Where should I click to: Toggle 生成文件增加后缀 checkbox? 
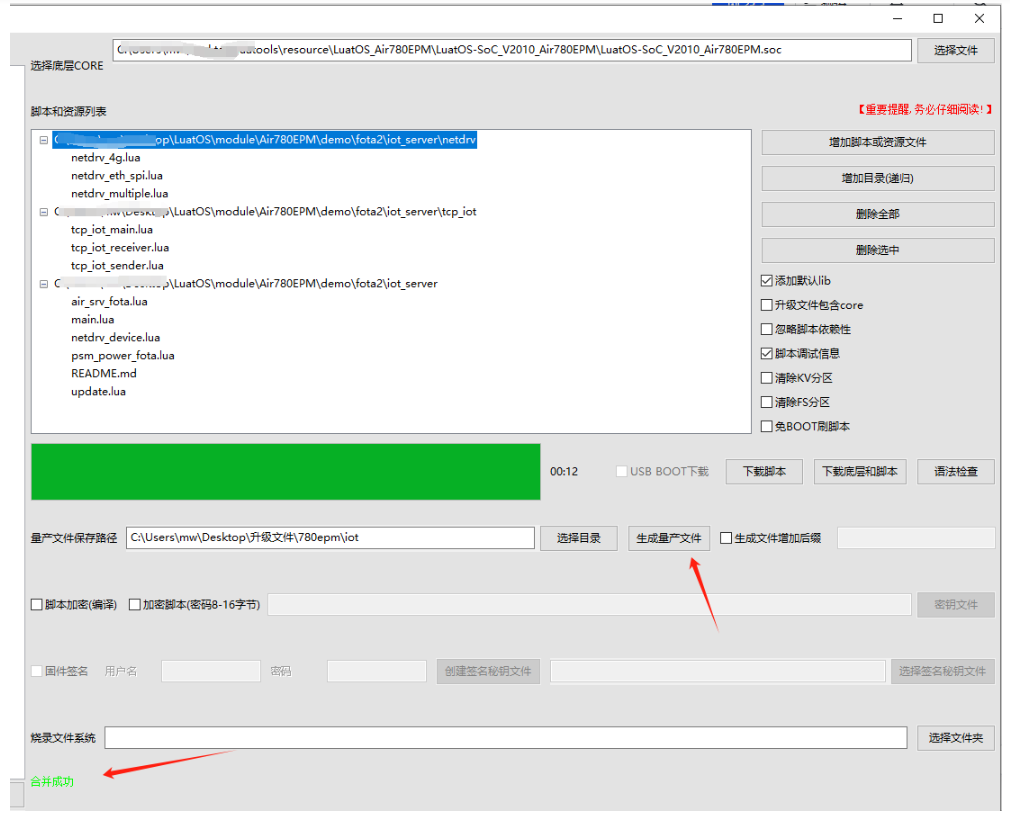pyautogui.click(x=726, y=538)
